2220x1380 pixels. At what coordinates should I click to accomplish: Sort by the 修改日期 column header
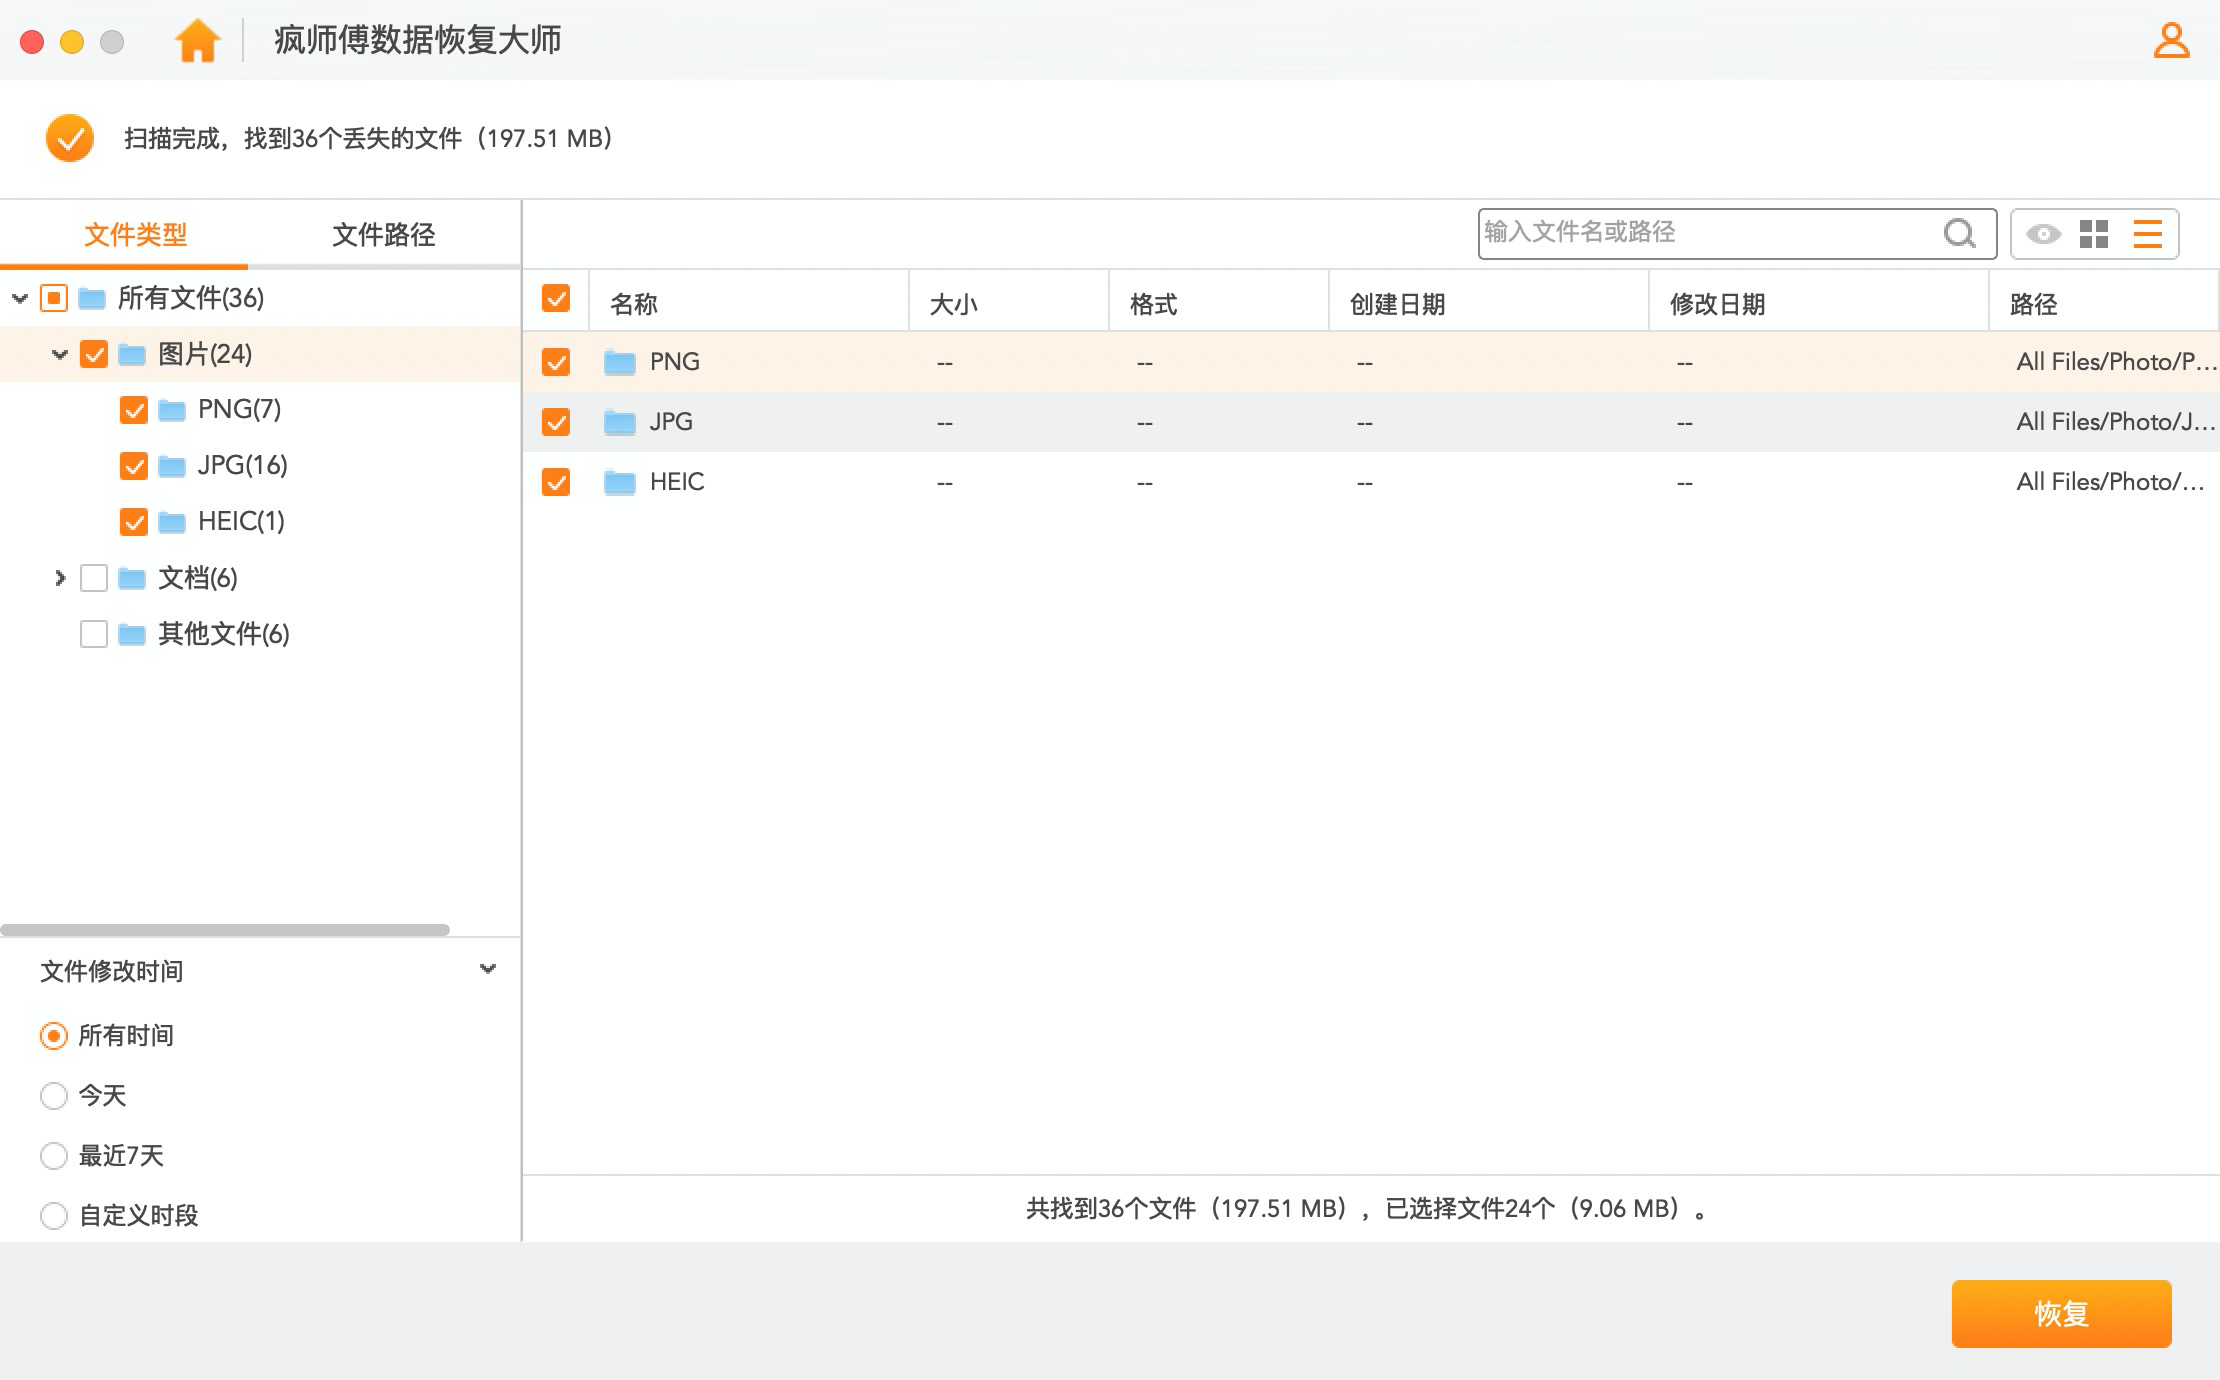[1717, 304]
